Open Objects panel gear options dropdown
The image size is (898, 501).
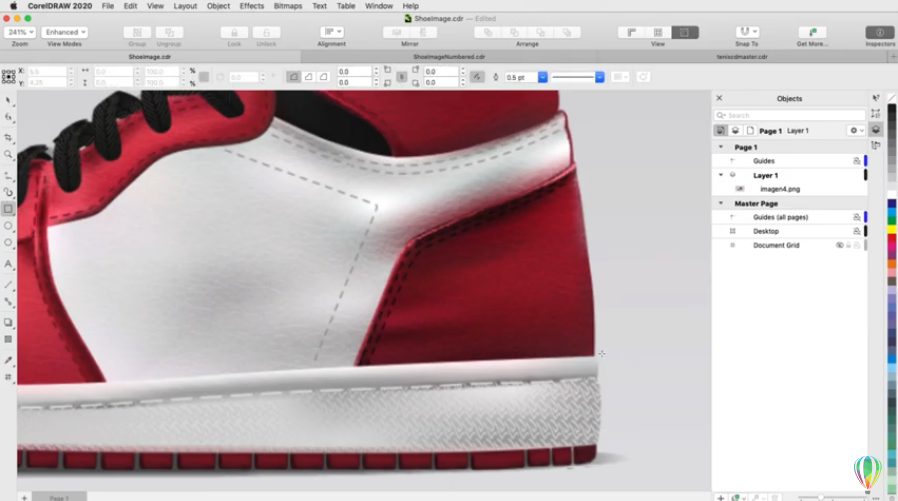point(856,131)
